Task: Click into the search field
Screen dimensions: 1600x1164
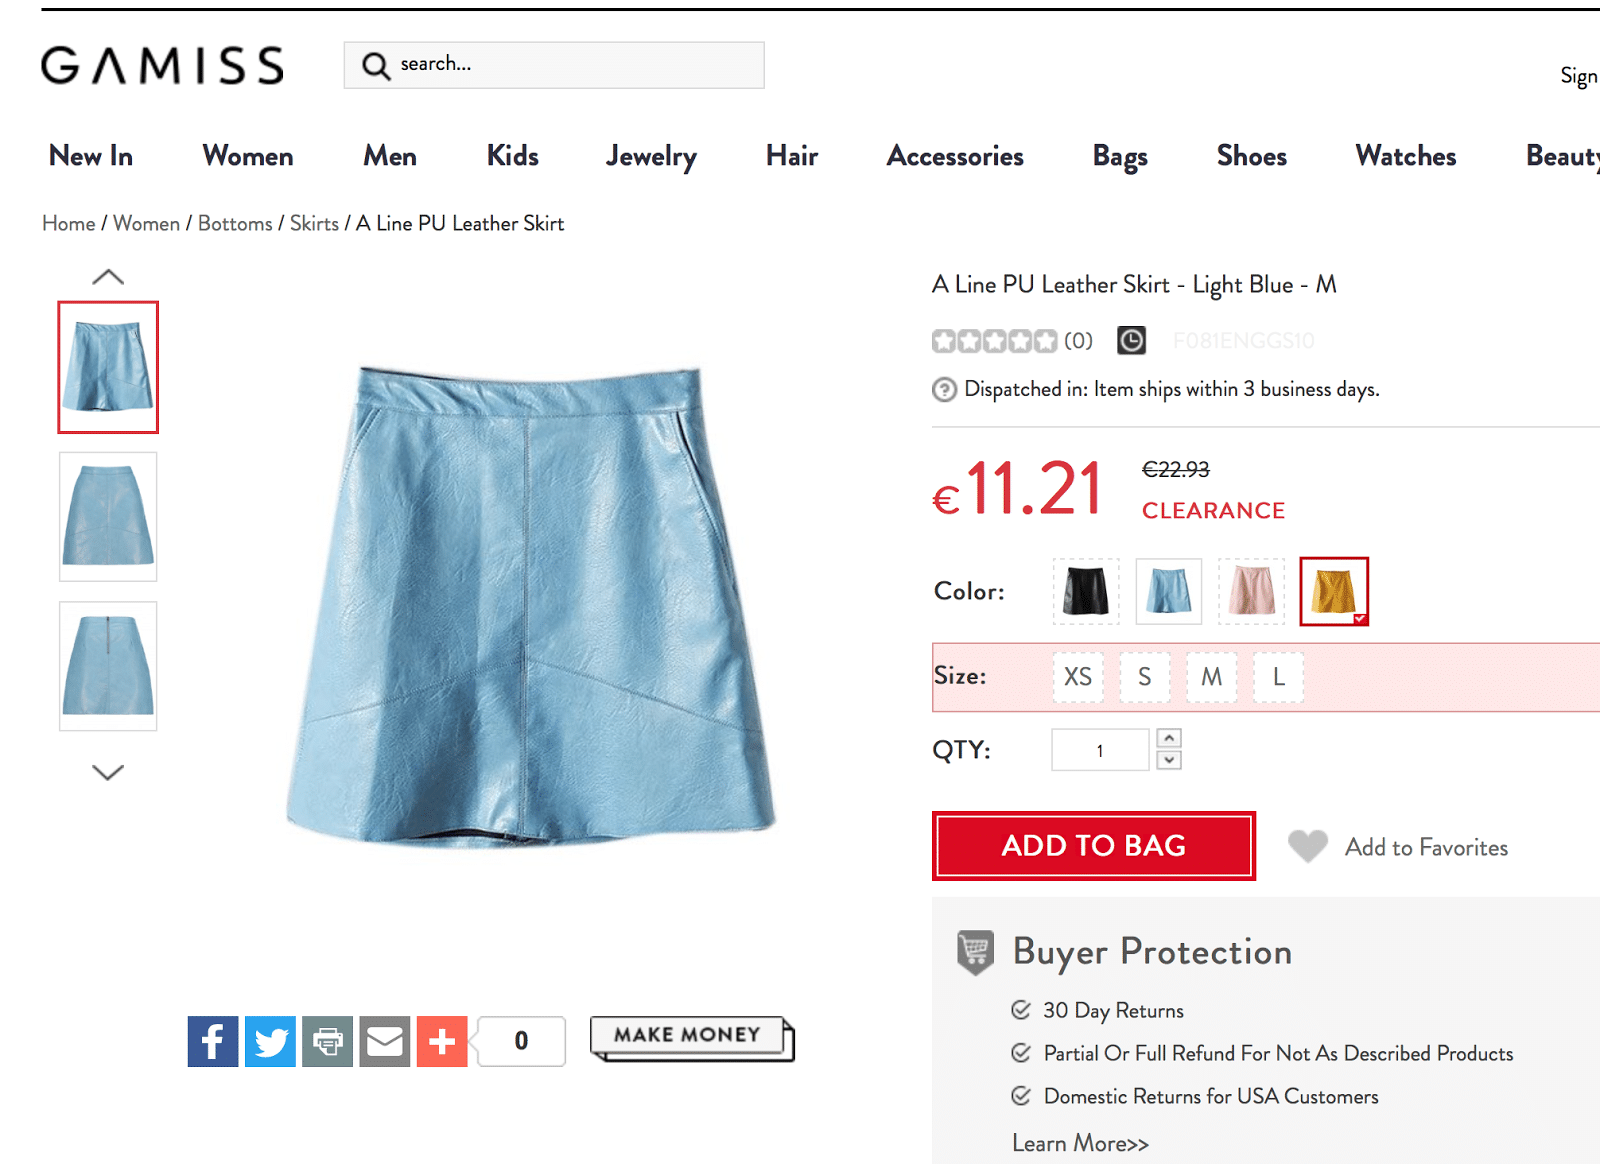Action: [x=554, y=65]
